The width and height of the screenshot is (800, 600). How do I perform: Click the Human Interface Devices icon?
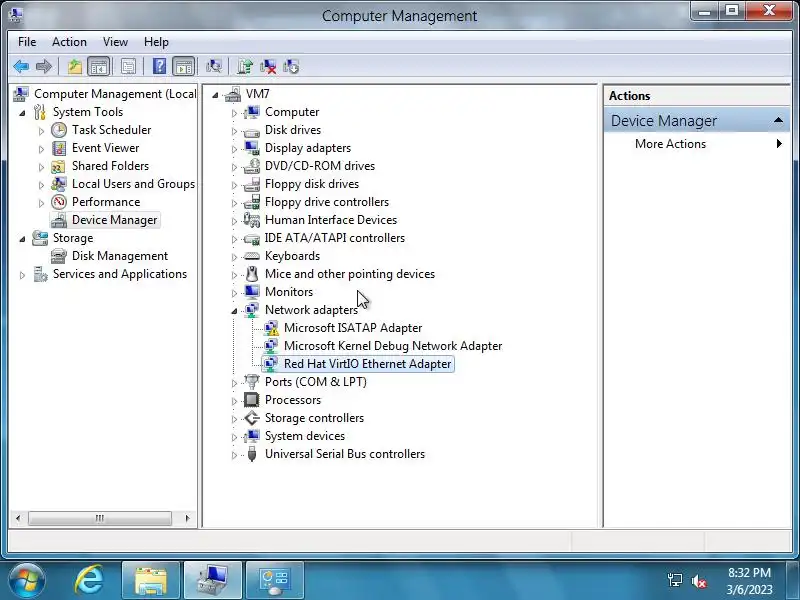click(252, 220)
